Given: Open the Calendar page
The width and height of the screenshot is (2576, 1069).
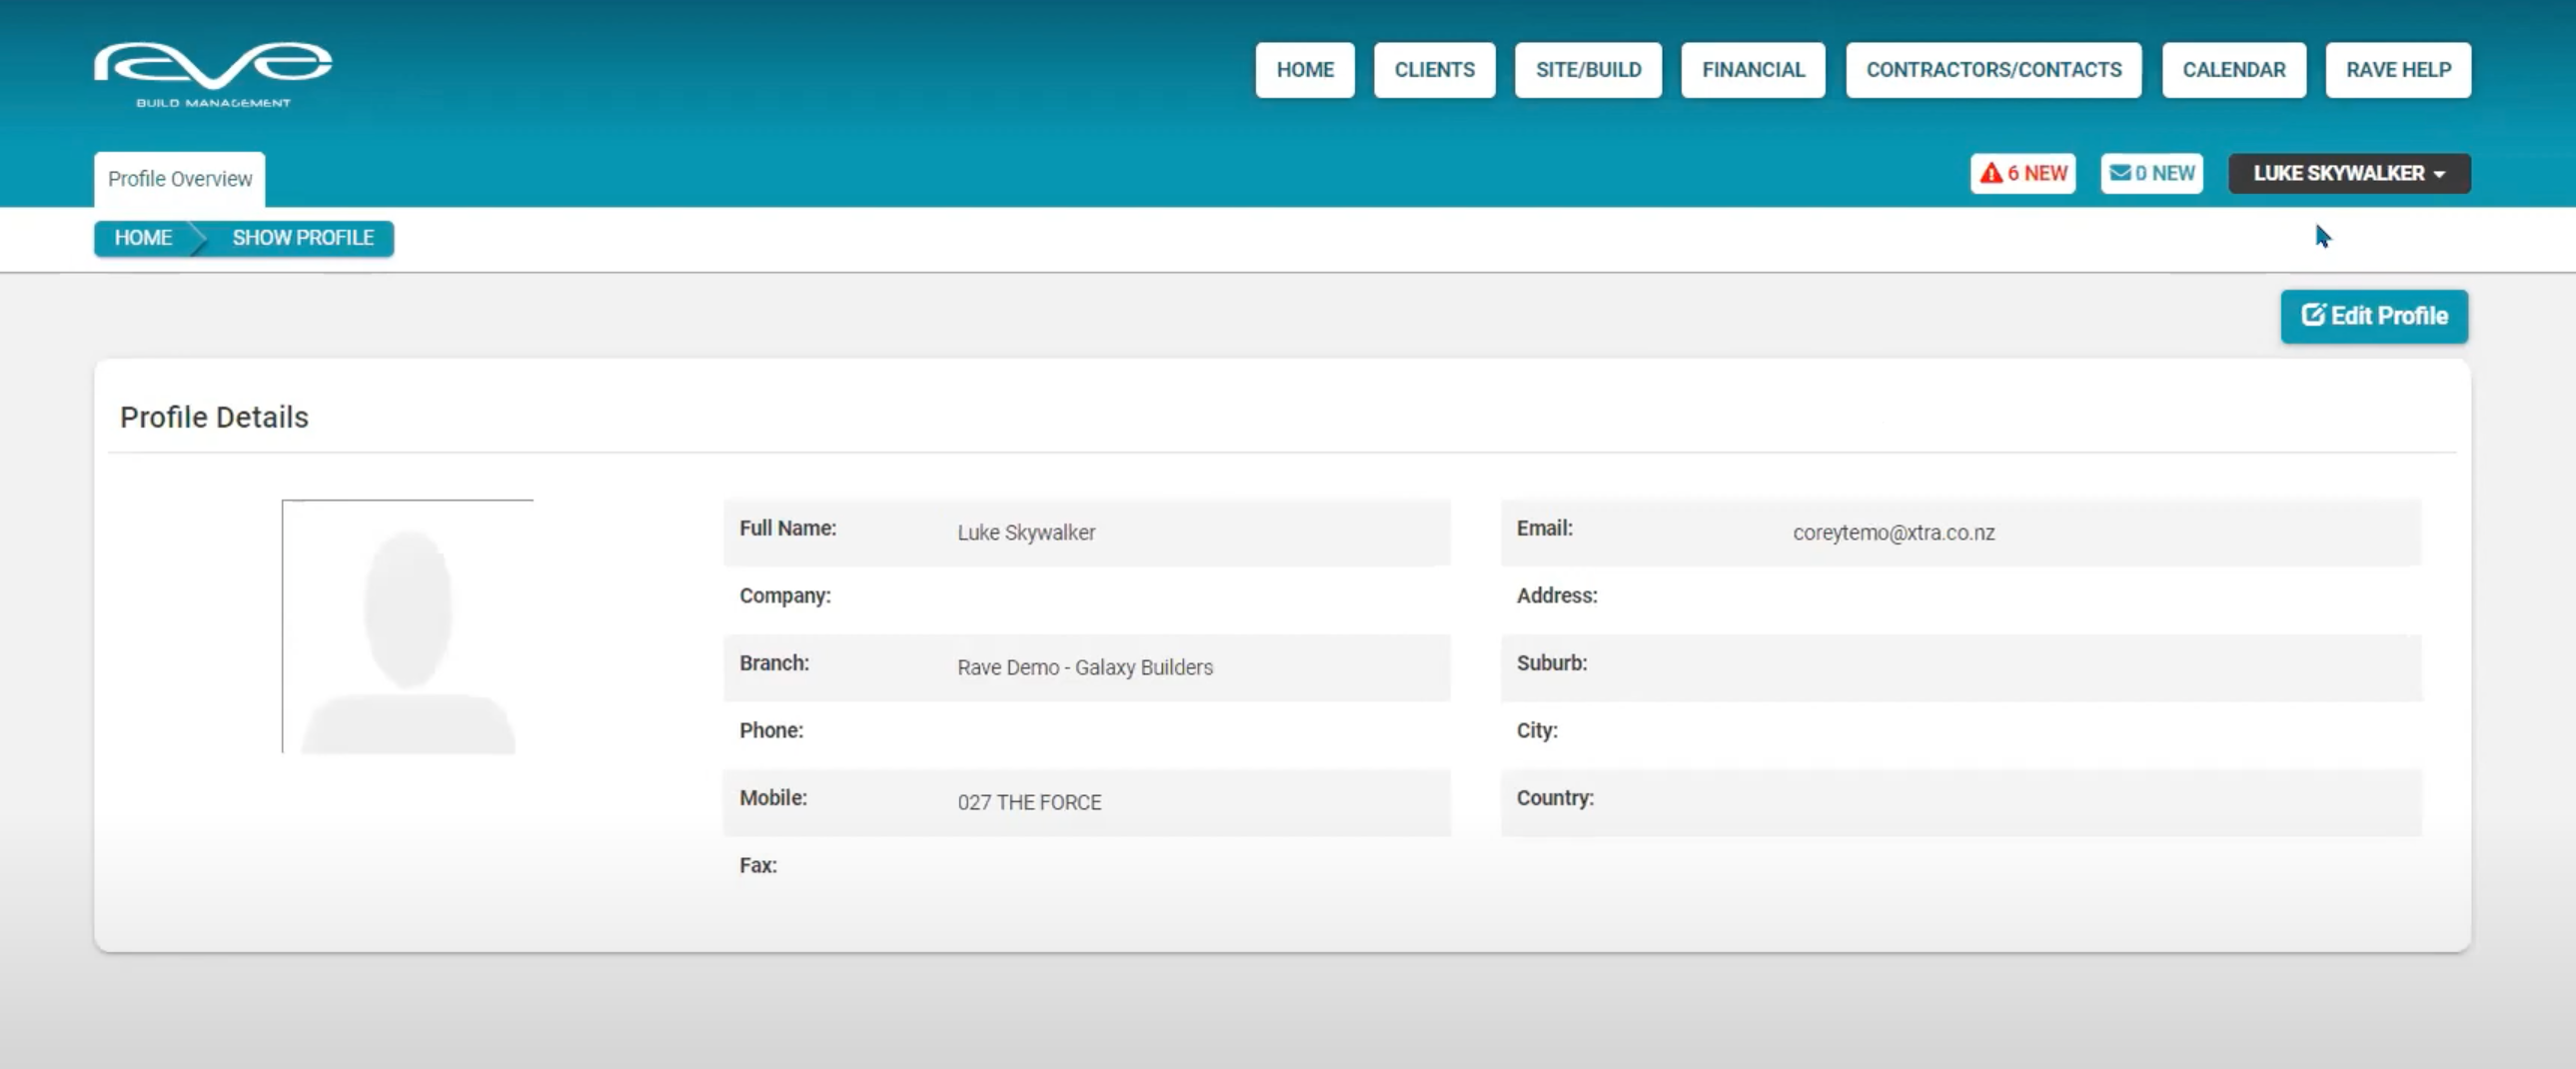Looking at the screenshot, I should click(x=2233, y=70).
